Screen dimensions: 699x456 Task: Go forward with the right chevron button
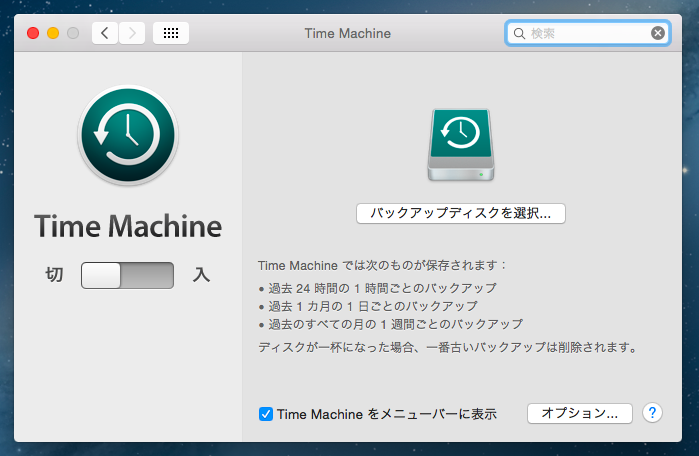coord(132,33)
